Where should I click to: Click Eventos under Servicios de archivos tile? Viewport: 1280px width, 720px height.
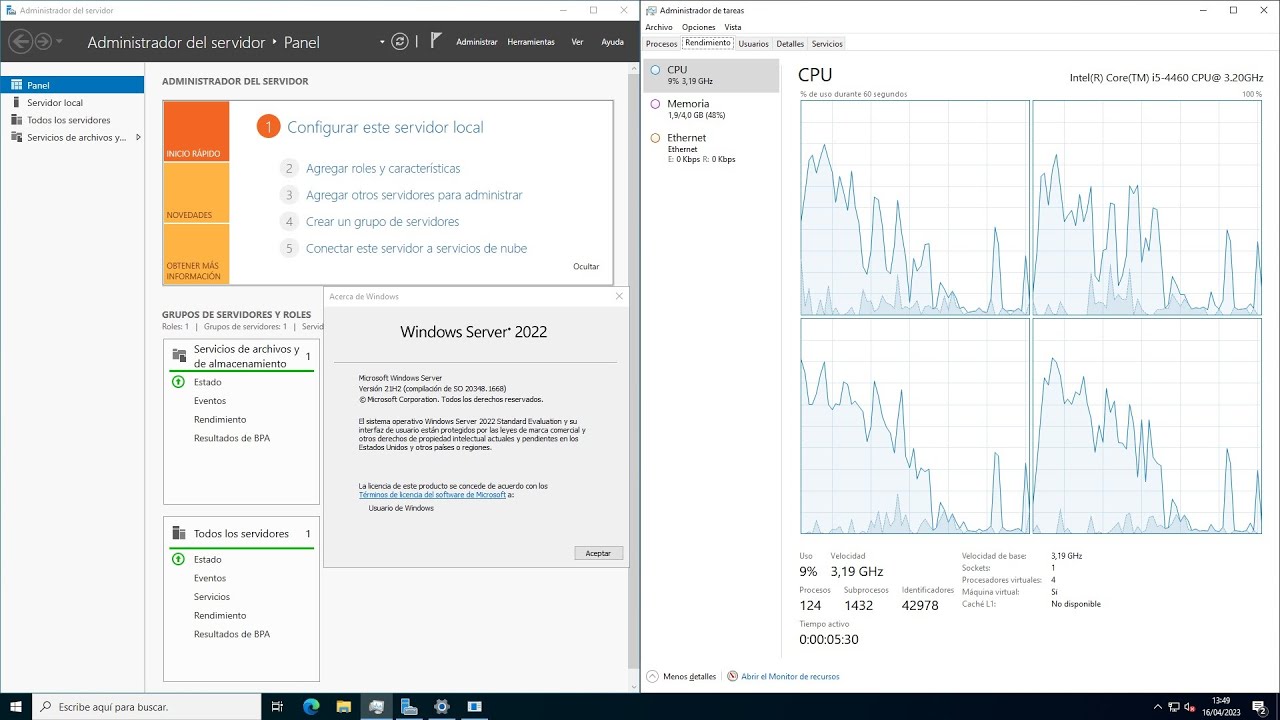tap(210, 401)
